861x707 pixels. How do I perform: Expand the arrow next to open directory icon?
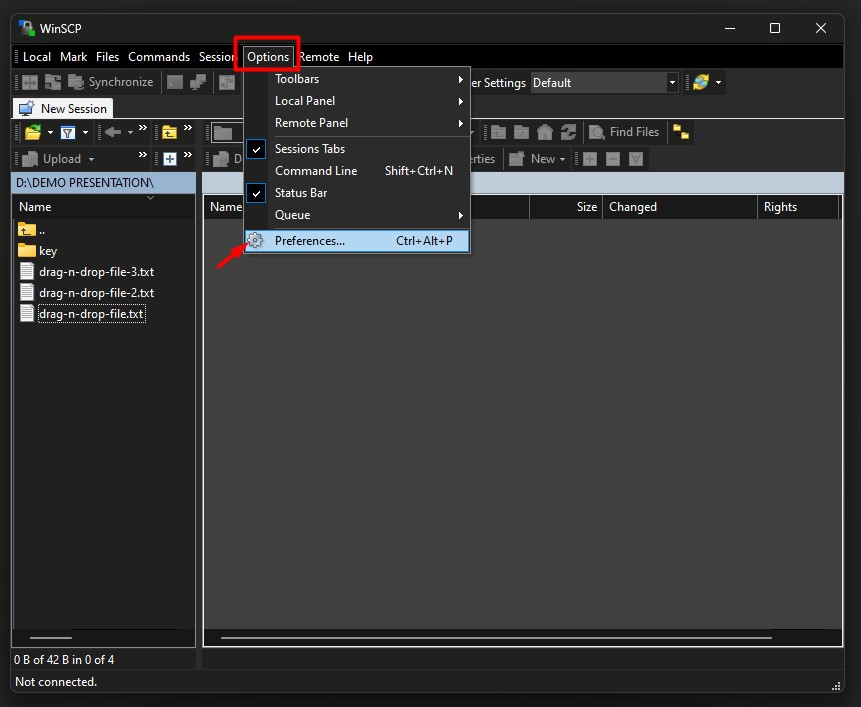50,132
